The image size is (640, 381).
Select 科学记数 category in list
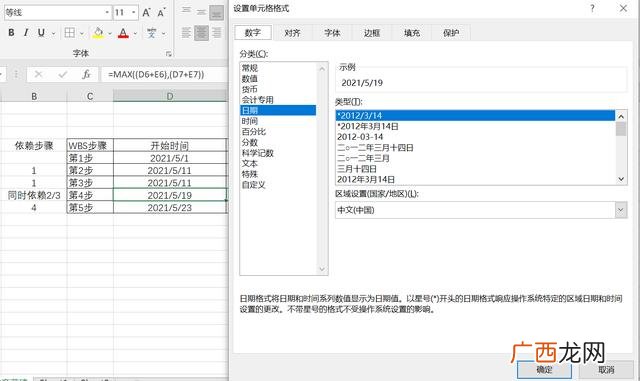278,153
